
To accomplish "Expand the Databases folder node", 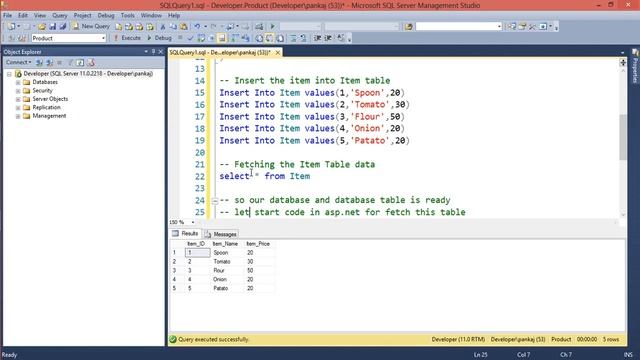I will click(18, 82).
